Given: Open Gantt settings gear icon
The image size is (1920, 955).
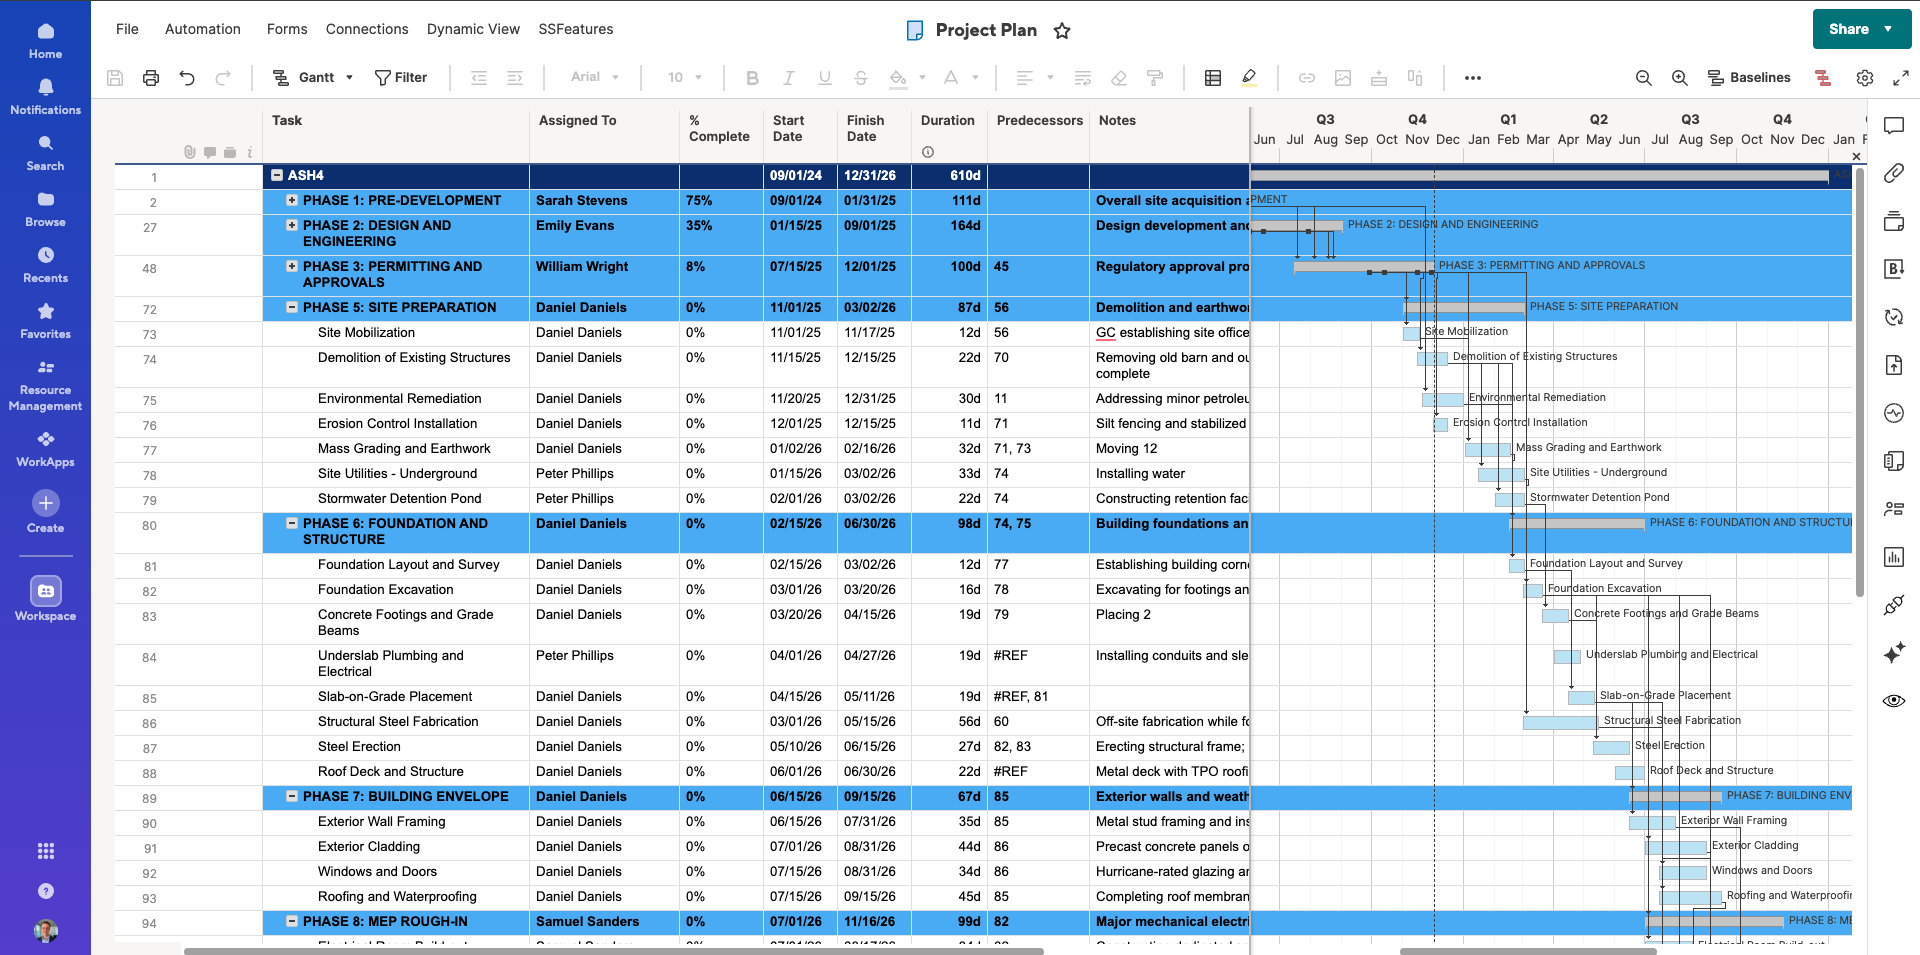Looking at the screenshot, I should point(1865,78).
